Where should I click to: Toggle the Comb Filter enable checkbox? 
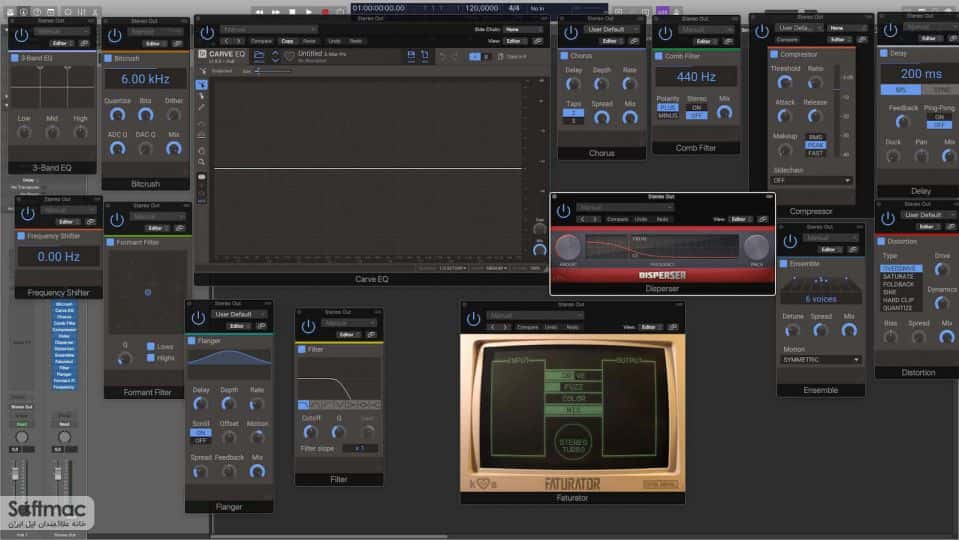point(659,56)
